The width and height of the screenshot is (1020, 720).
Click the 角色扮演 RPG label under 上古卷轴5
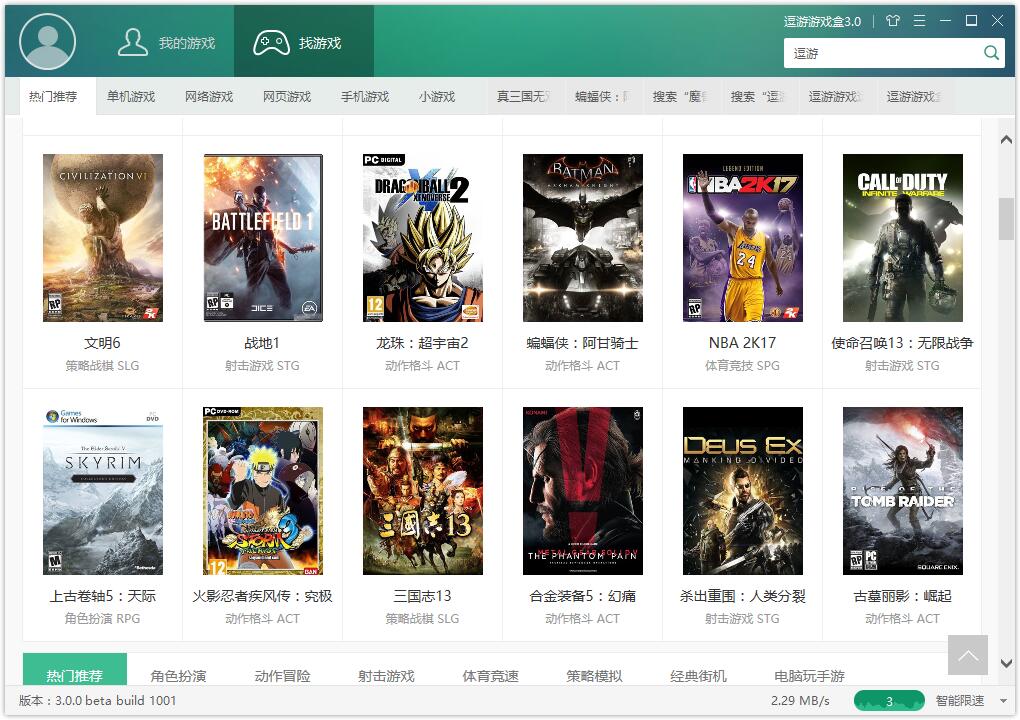coord(102,619)
